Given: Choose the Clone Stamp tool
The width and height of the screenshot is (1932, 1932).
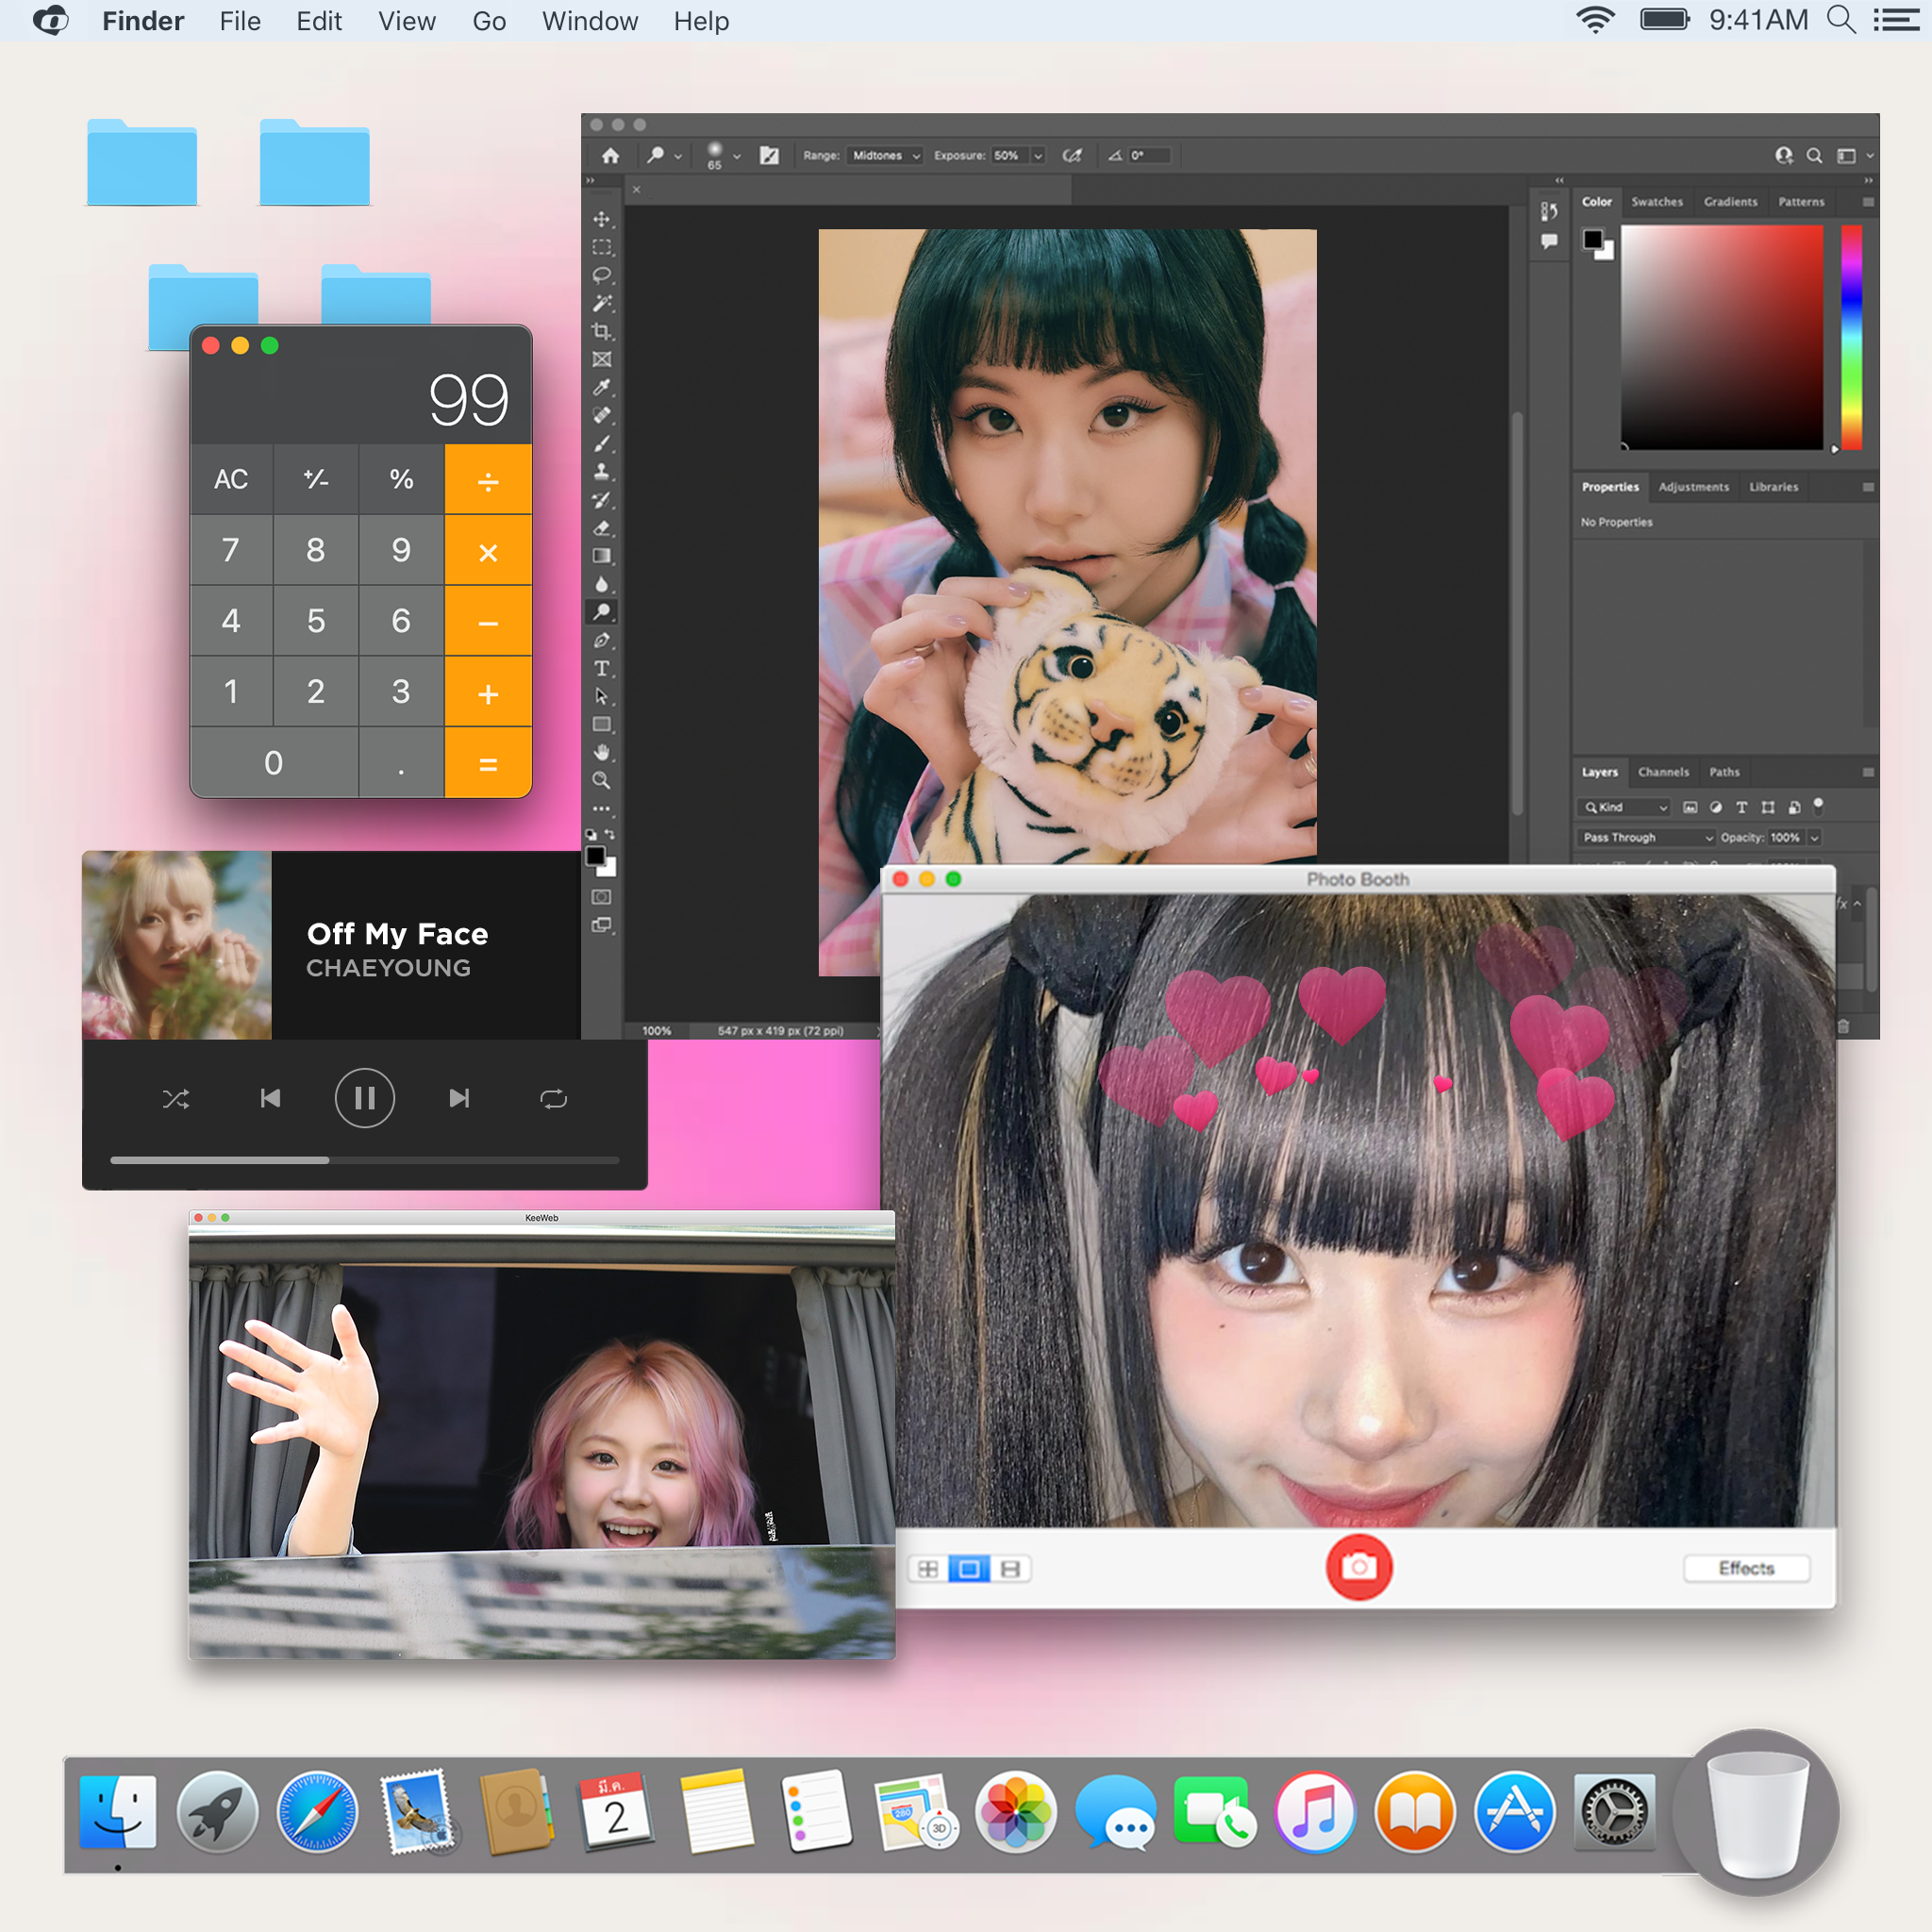Looking at the screenshot, I should coord(601,471).
